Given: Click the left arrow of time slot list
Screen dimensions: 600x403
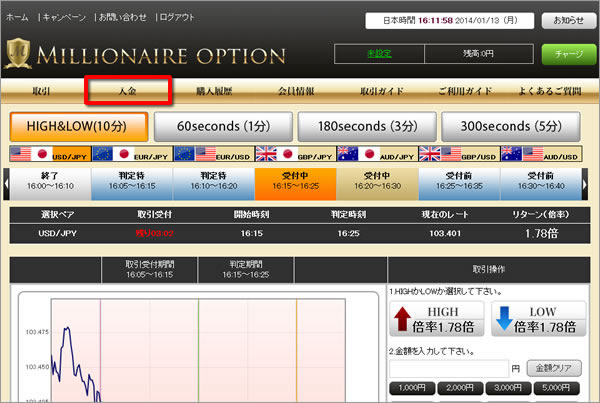Looking at the screenshot, I should 6,184.
